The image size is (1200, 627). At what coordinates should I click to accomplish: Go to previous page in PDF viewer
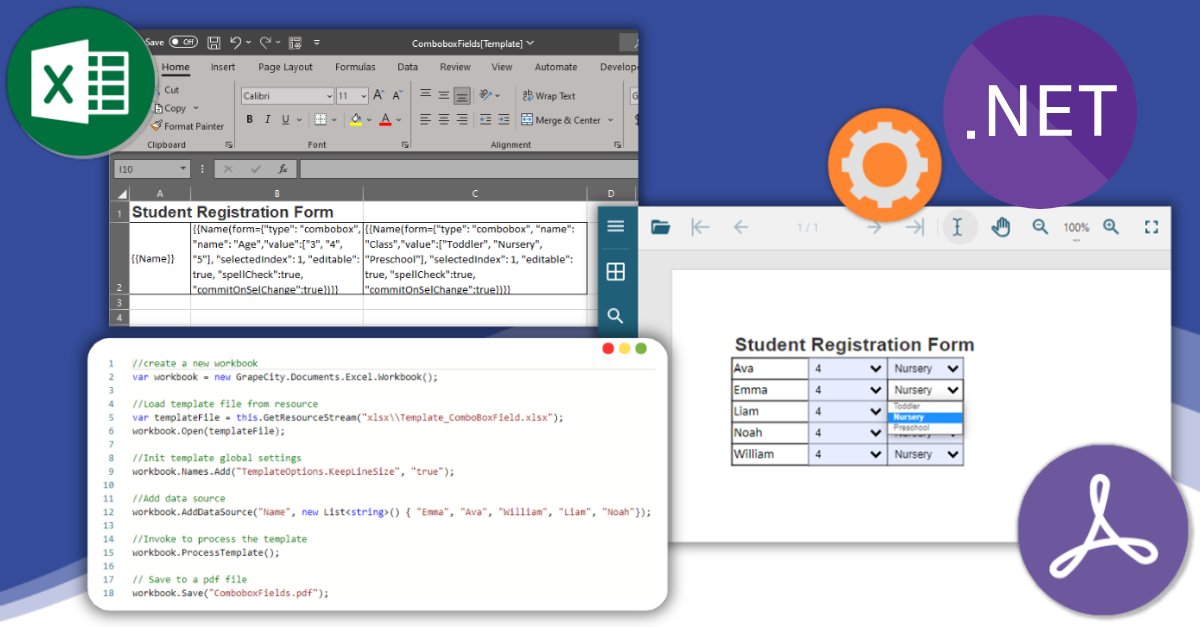tap(741, 227)
